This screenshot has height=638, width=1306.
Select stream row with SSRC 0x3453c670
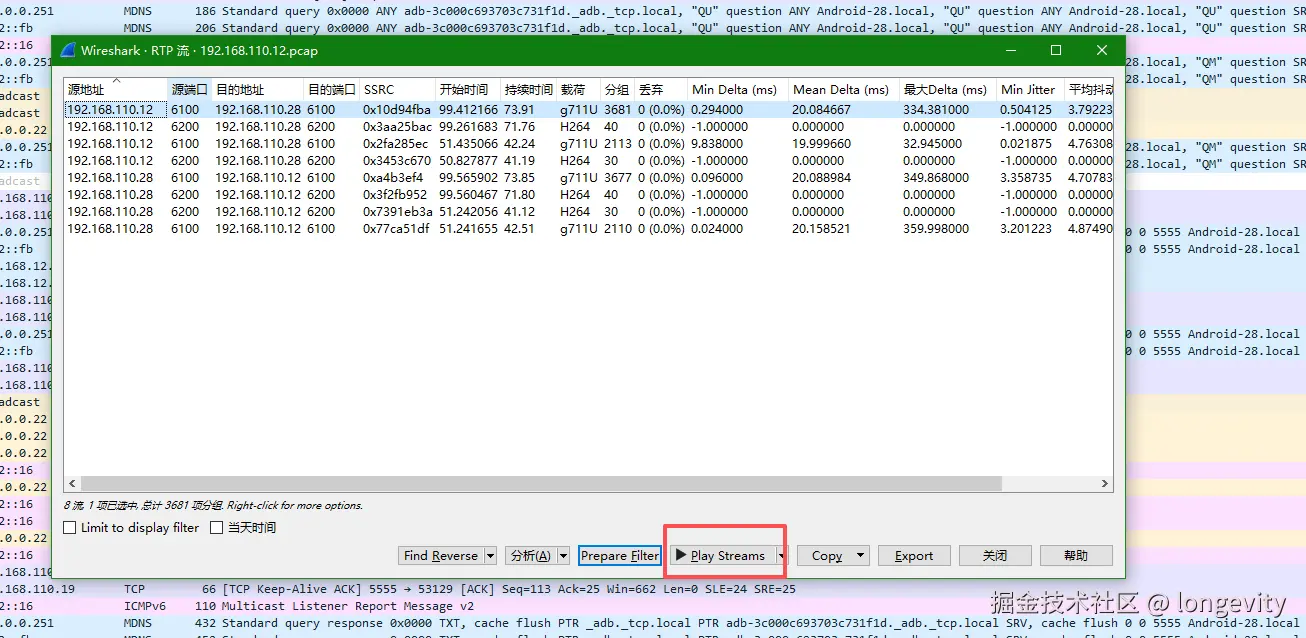coord(588,161)
